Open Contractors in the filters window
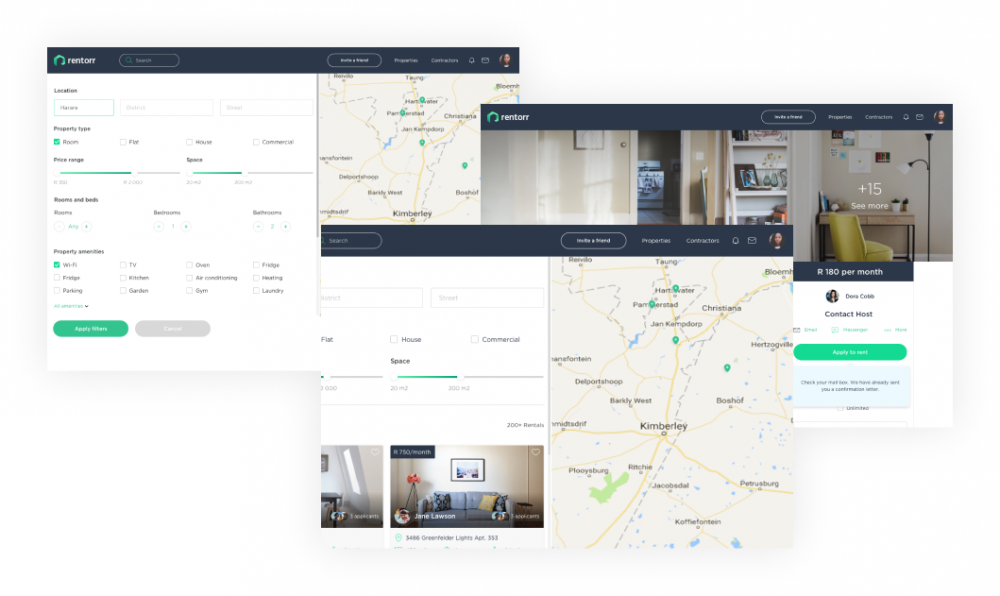Image resolution: width=1000 pixels, height=596 pixels. (x=445, y=61)
